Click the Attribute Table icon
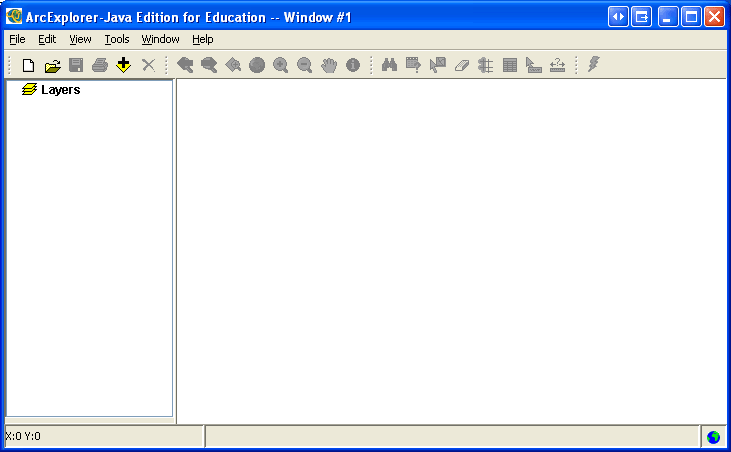This screenshot has height=452, width=731. [x=510, y=65]
